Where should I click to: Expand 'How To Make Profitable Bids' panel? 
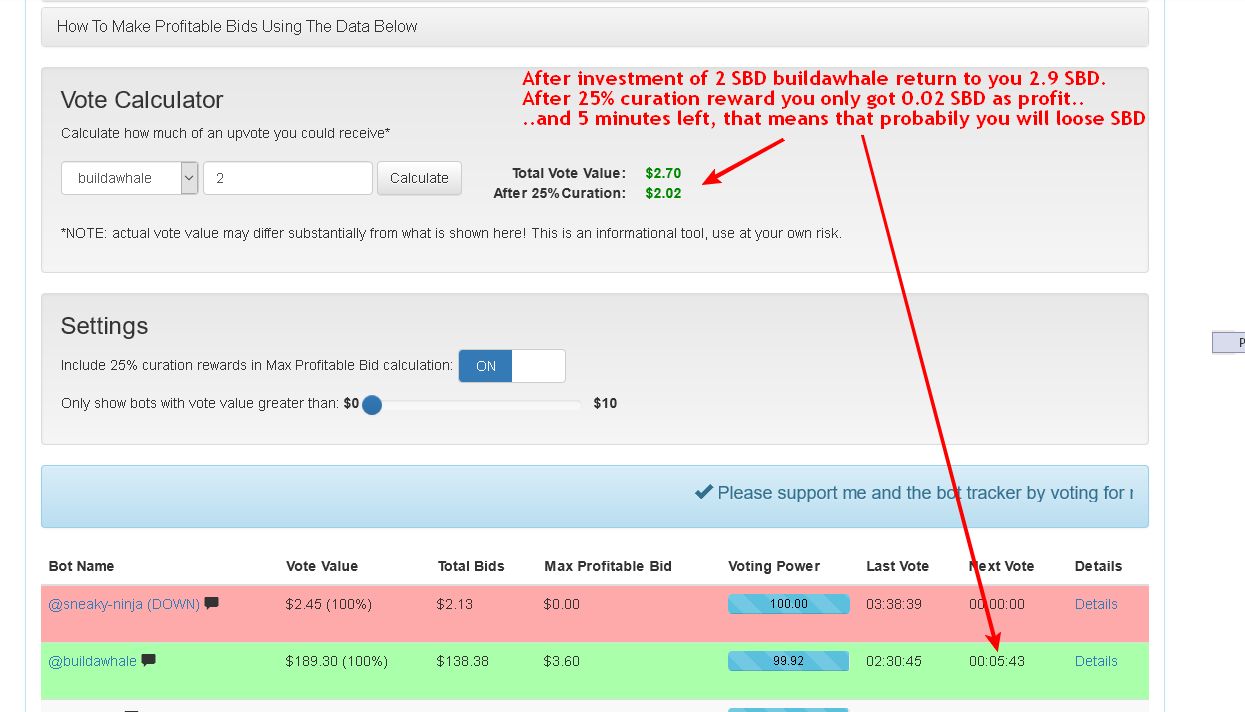594,27
